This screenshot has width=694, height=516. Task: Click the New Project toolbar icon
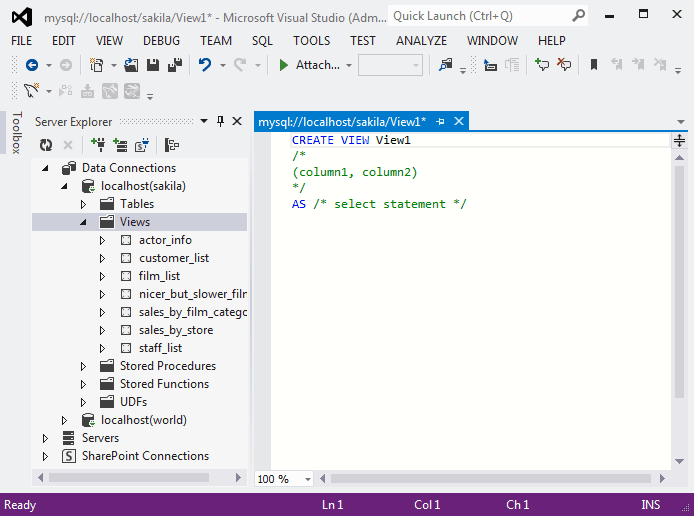pos(96,65)
